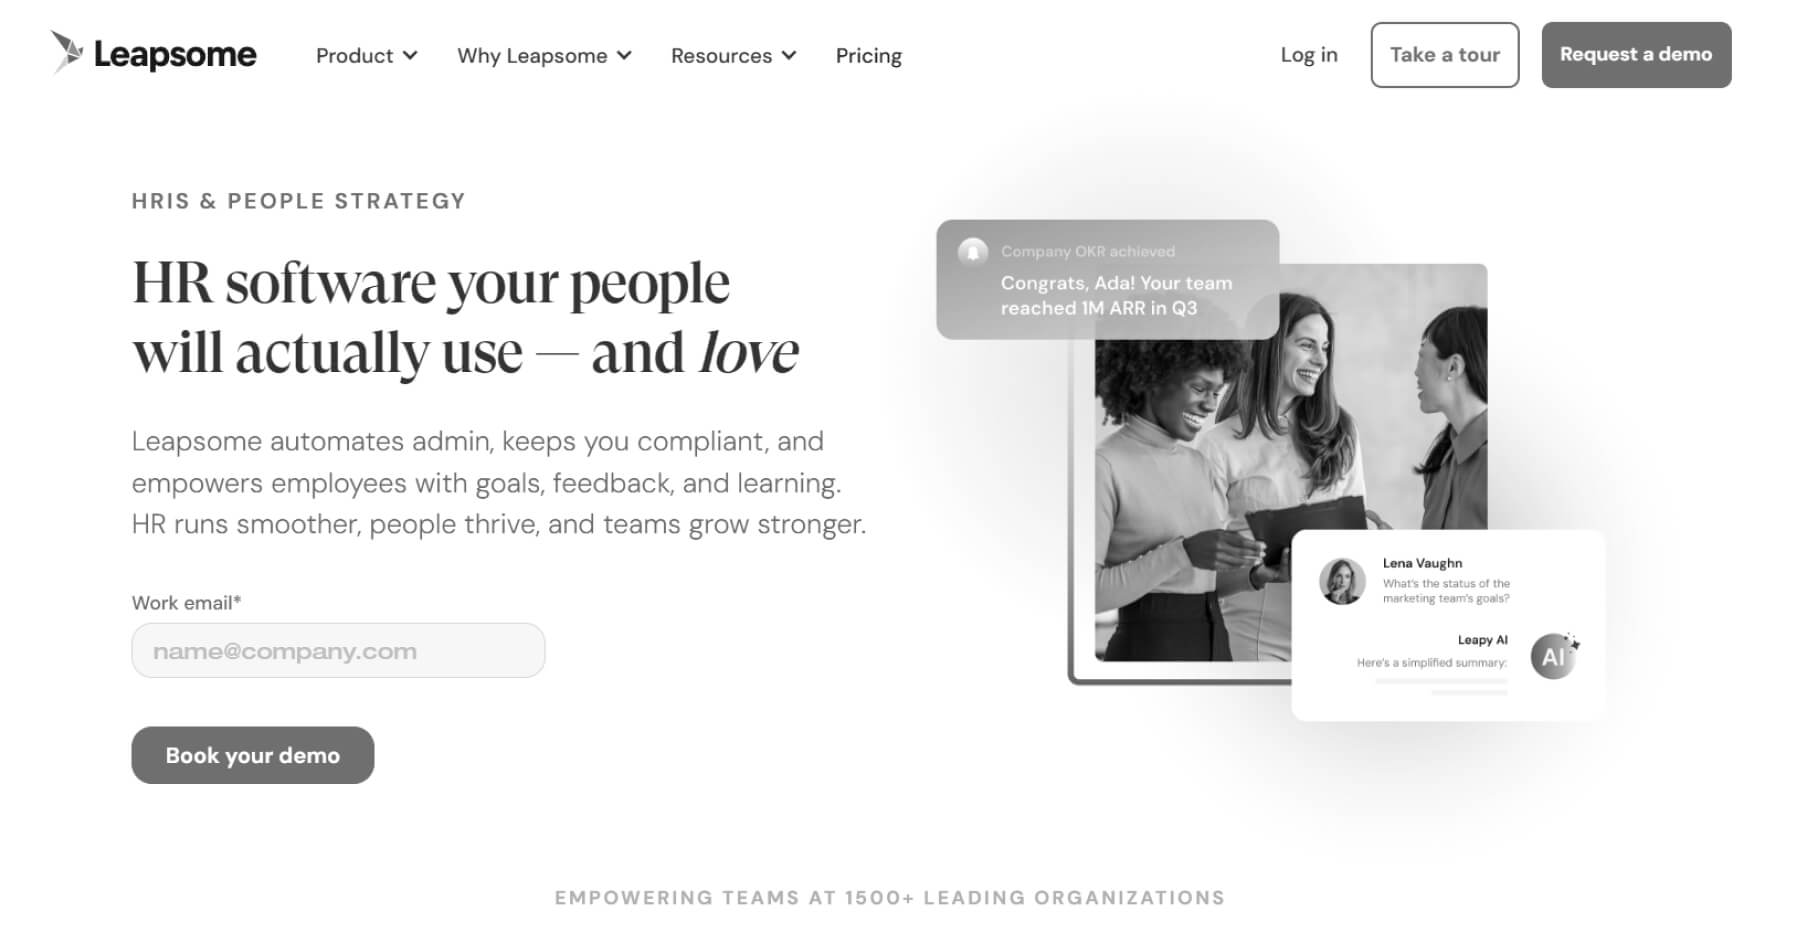Image resolution: width=1800 pixels, height=942 pixels.
Task: Click the Request a demo button
Action: 1636,55
